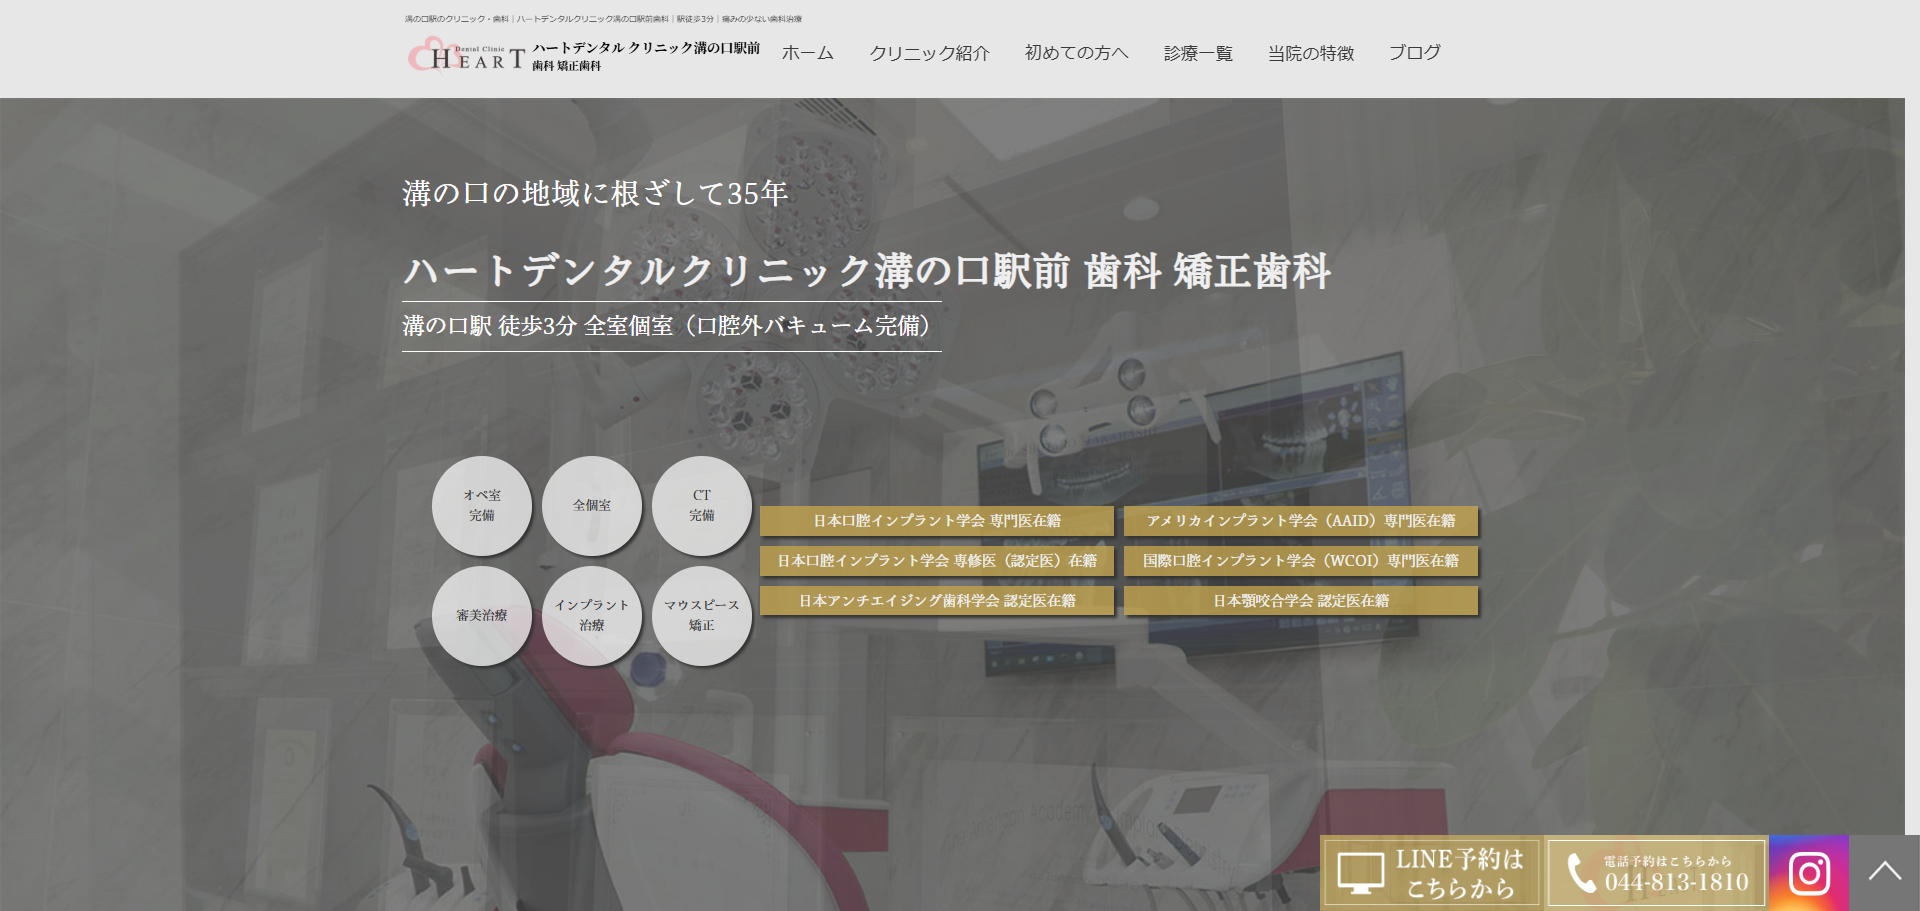Click 日本アンチエイジング歯科学会 認定医在籍 label
This screenshot has width=1920, height=911.
937,601
